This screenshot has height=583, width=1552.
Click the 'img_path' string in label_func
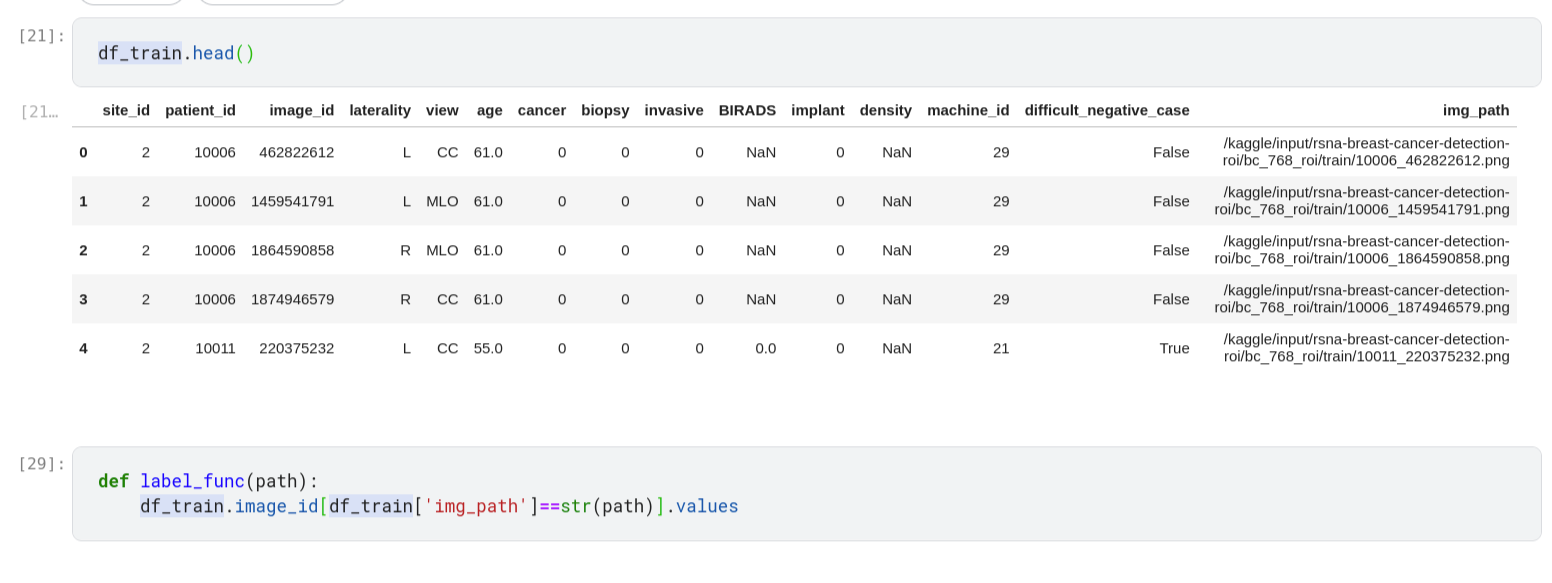click(x=476, y=506)
